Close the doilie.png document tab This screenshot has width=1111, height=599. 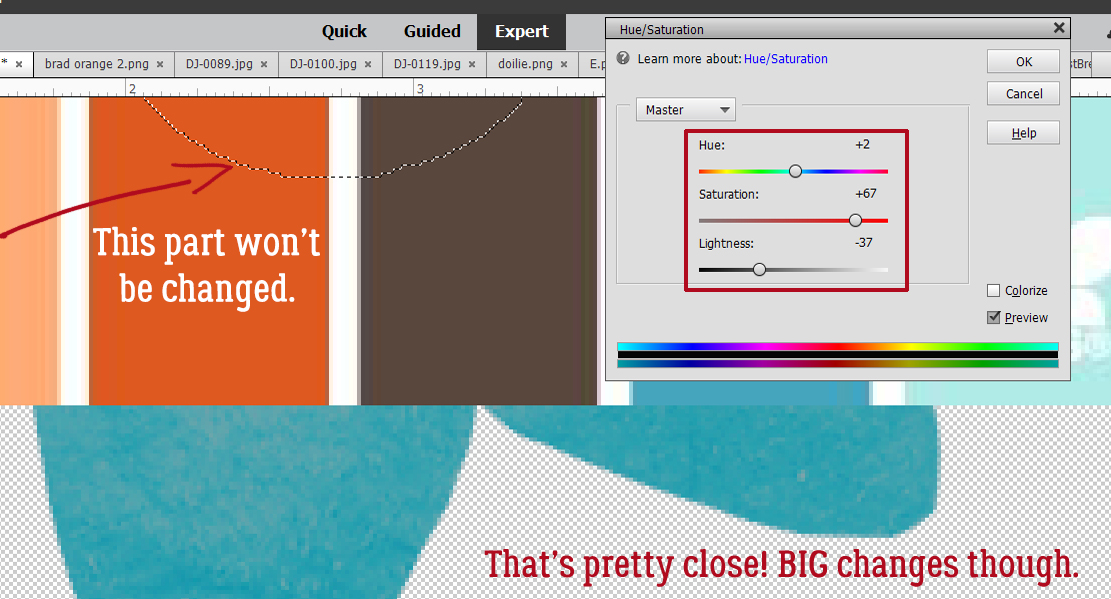(564, 65)
